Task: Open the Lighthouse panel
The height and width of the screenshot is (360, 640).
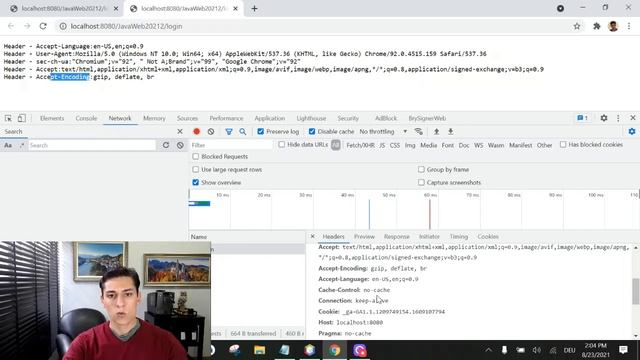Action: point(311,118)
